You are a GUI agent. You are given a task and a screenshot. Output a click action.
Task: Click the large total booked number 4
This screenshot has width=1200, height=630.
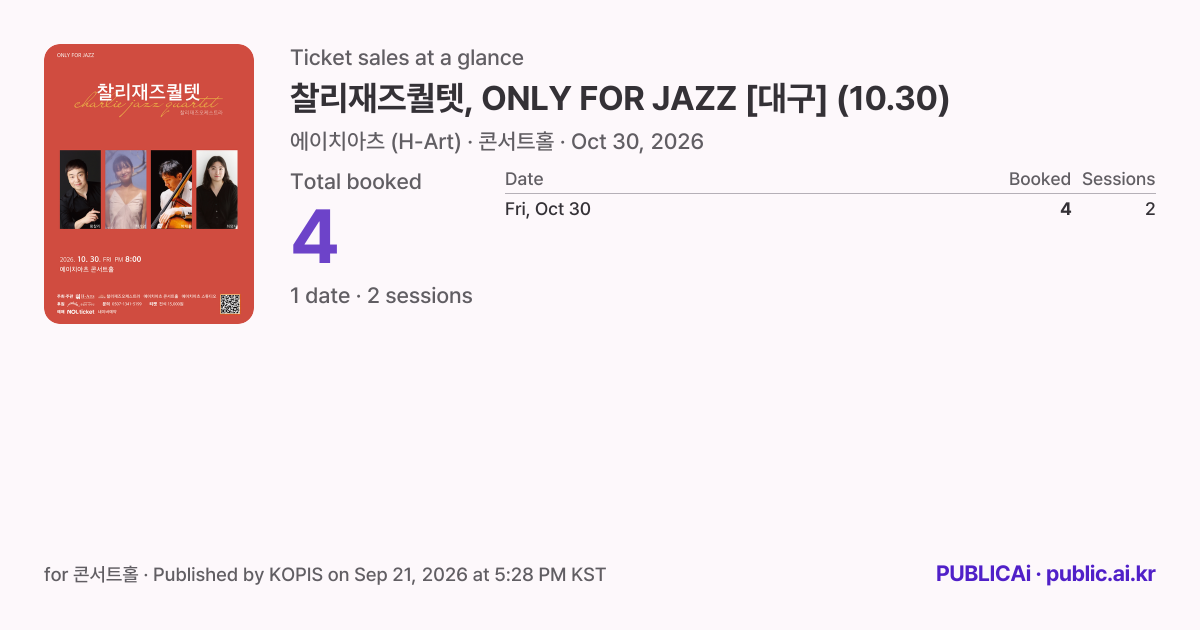[314, 237]
